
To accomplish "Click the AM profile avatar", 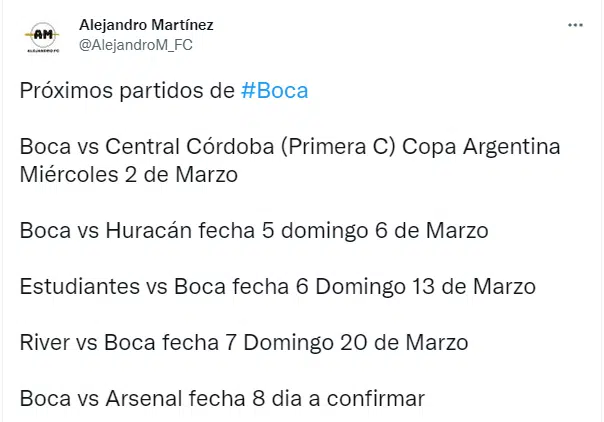I will pyautogui.click(x=42, y=36).
